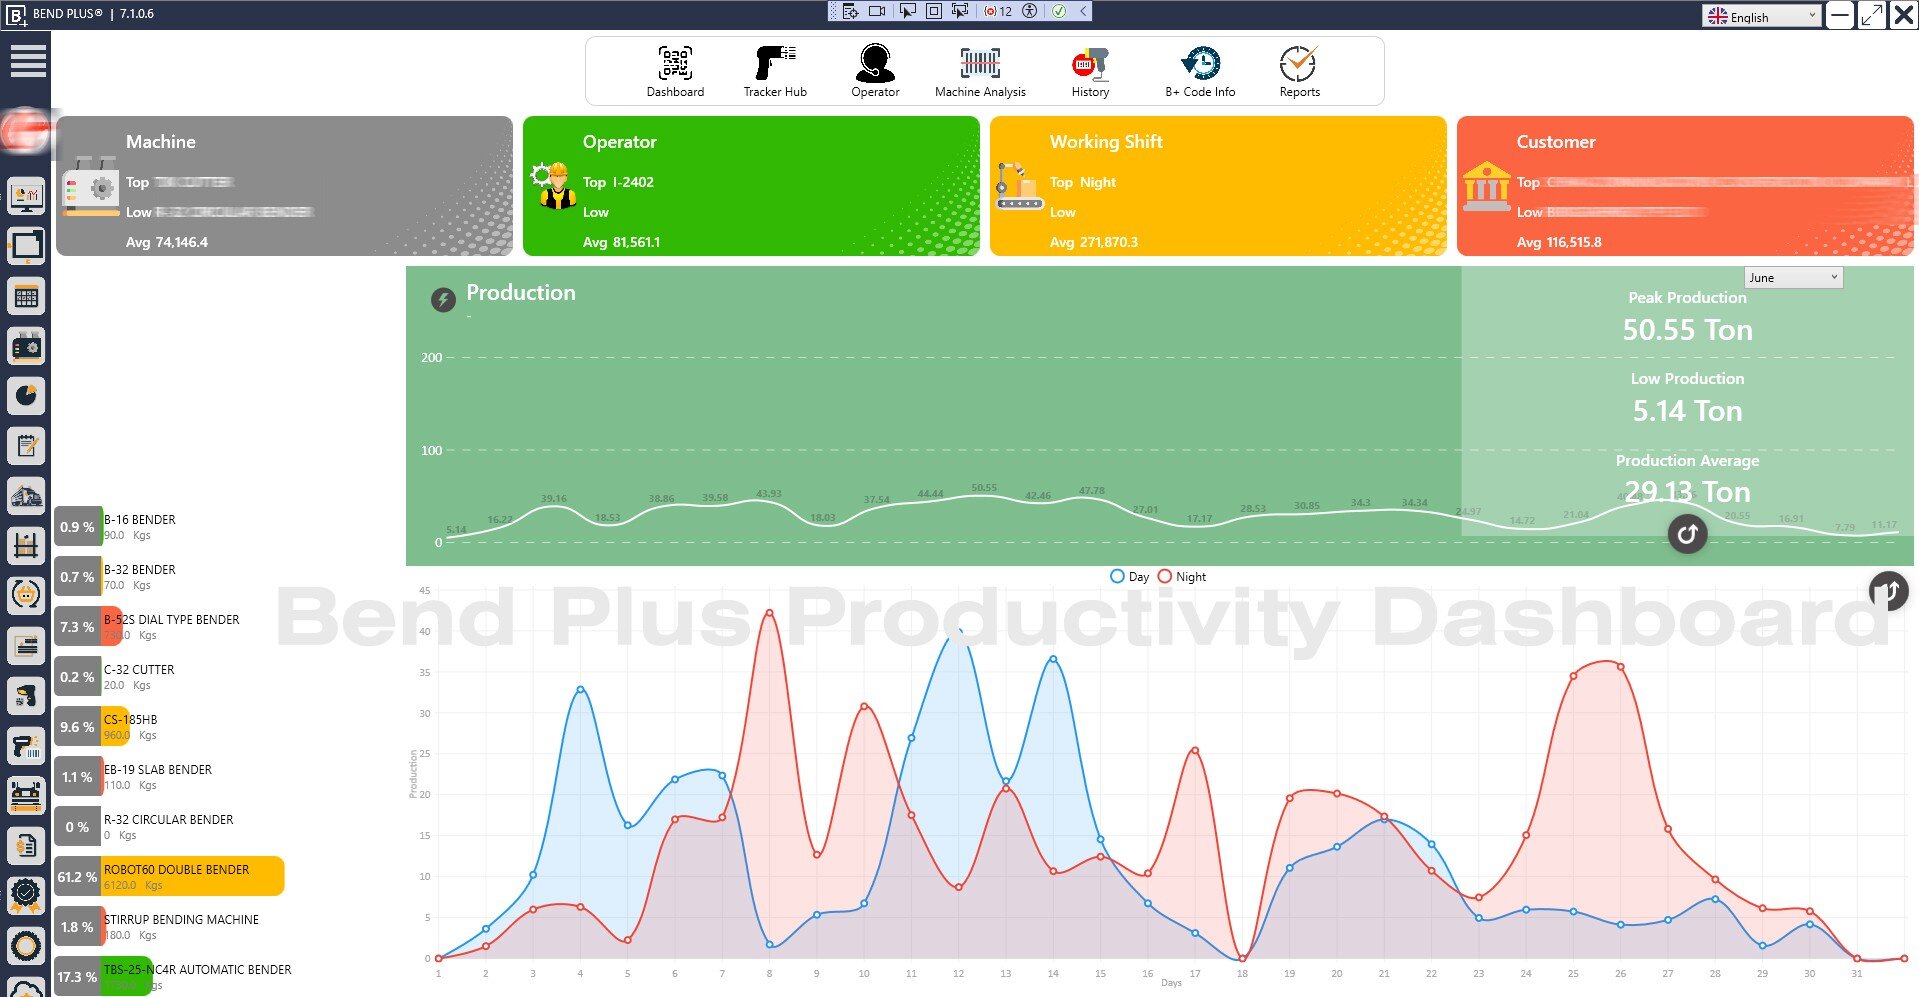Open the notepad report icon in the sidebar

[x=27, y=446]
